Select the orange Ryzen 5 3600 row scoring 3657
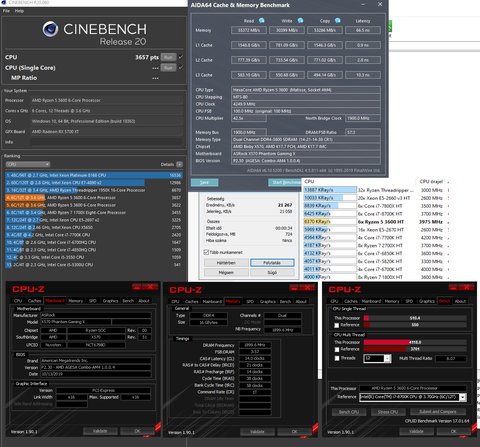This screenshot has width=480, height=447. click(x=94, y=198)
